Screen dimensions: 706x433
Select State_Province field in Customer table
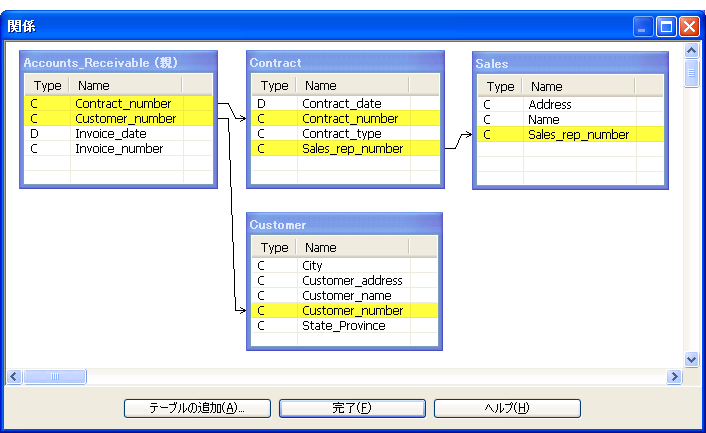(343, 326)
